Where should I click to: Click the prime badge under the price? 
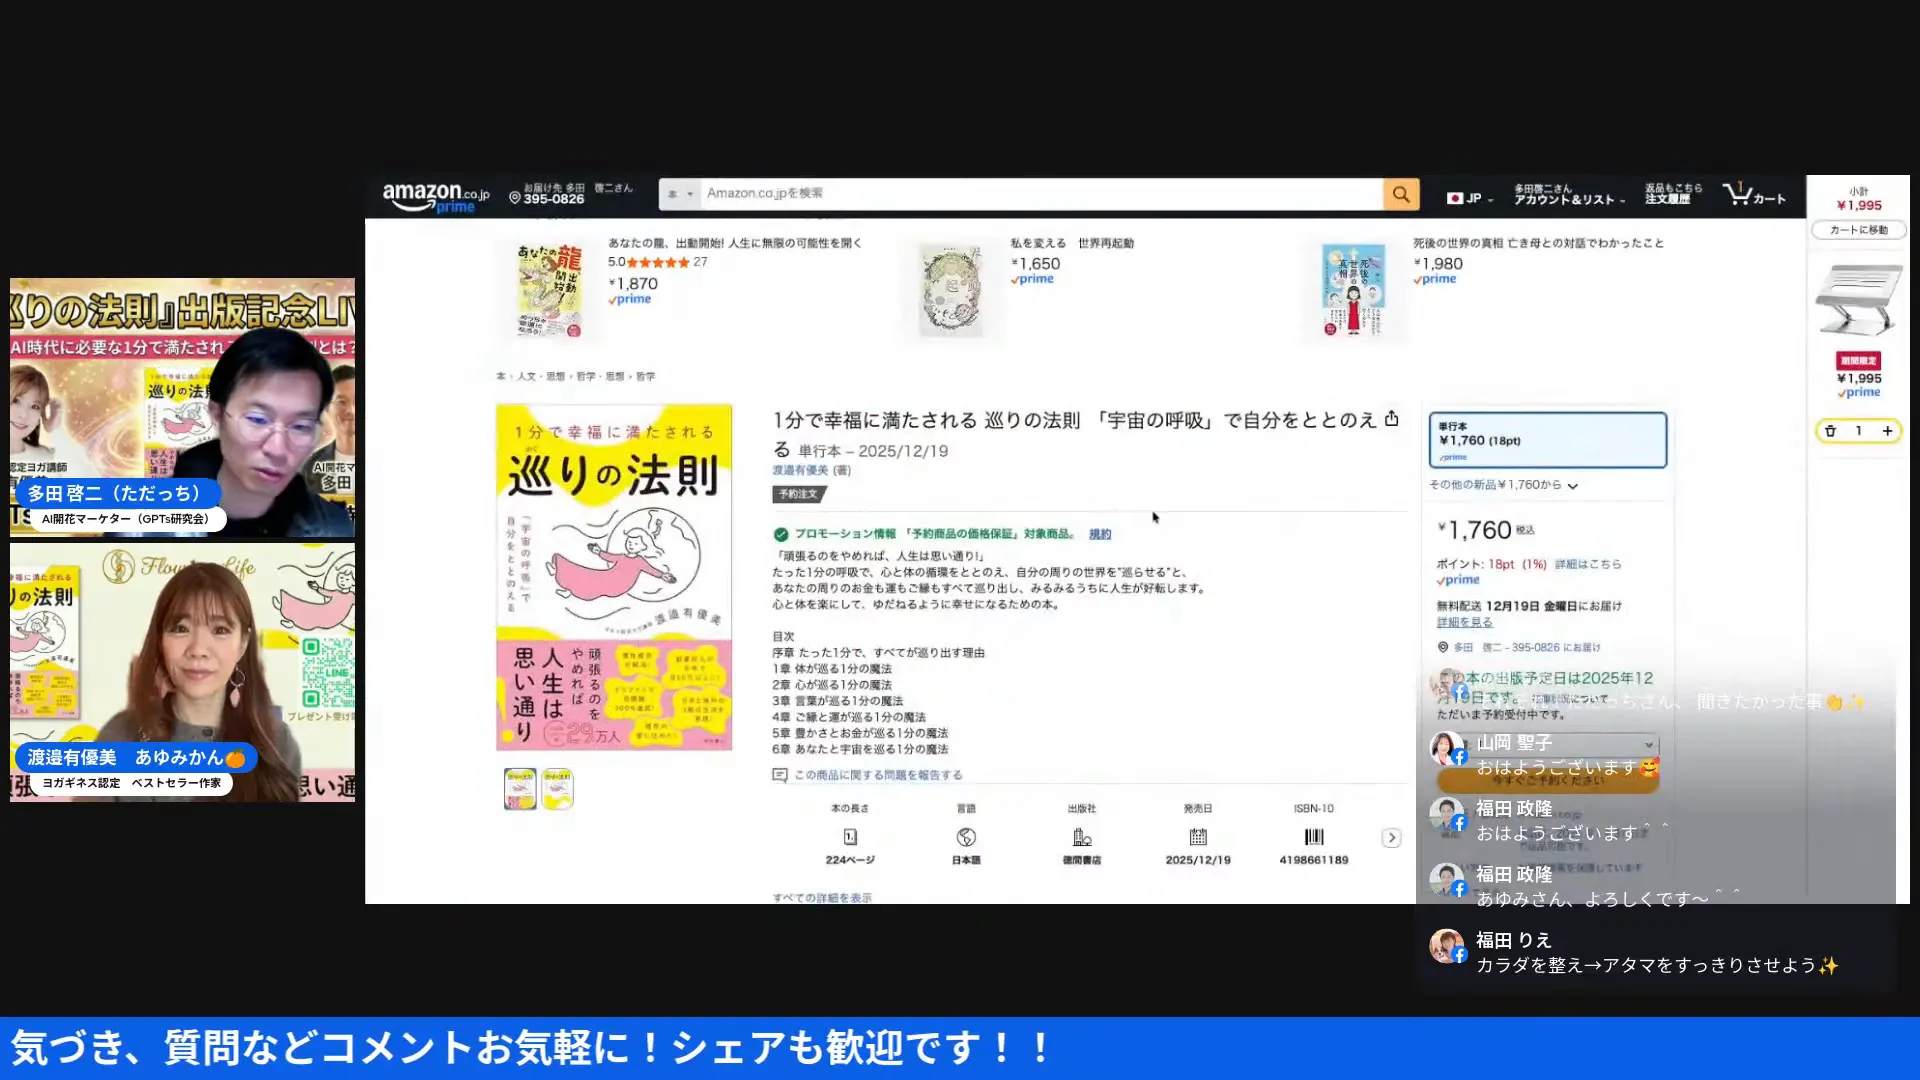[1458, 580]
